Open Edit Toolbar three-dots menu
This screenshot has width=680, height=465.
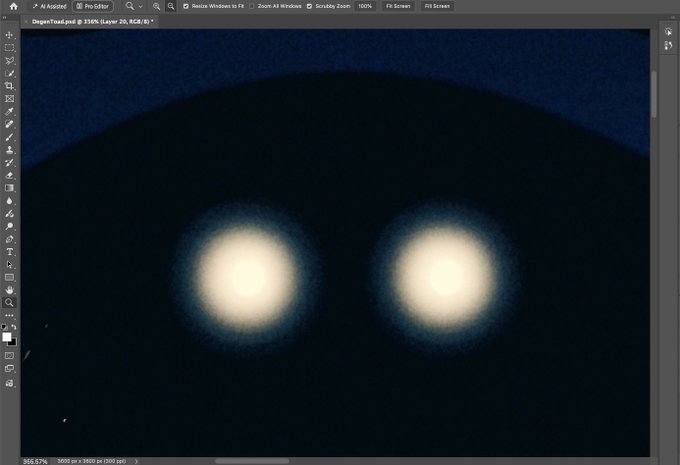point(9,315)
